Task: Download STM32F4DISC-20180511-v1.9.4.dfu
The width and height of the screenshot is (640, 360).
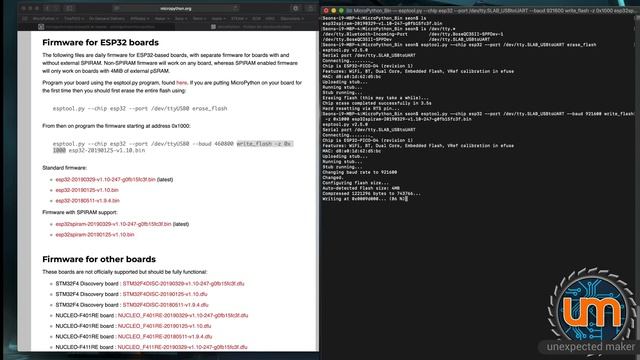Action: 165,304
